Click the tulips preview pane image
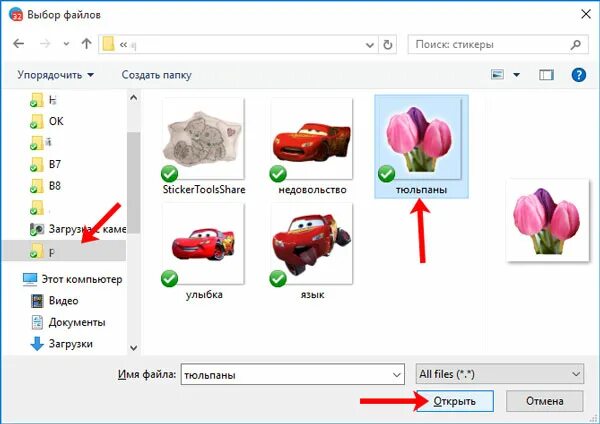 coord(548,220)
